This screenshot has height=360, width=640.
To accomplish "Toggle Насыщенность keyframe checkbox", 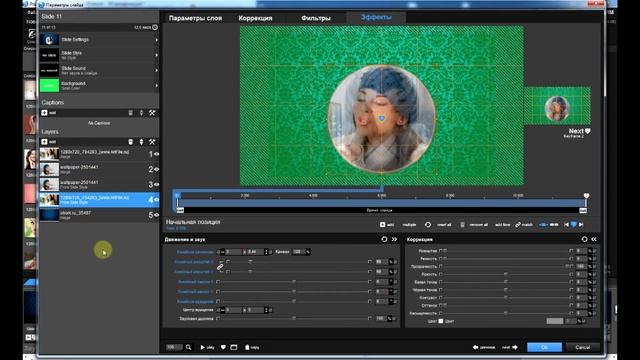I will (440, 313).
